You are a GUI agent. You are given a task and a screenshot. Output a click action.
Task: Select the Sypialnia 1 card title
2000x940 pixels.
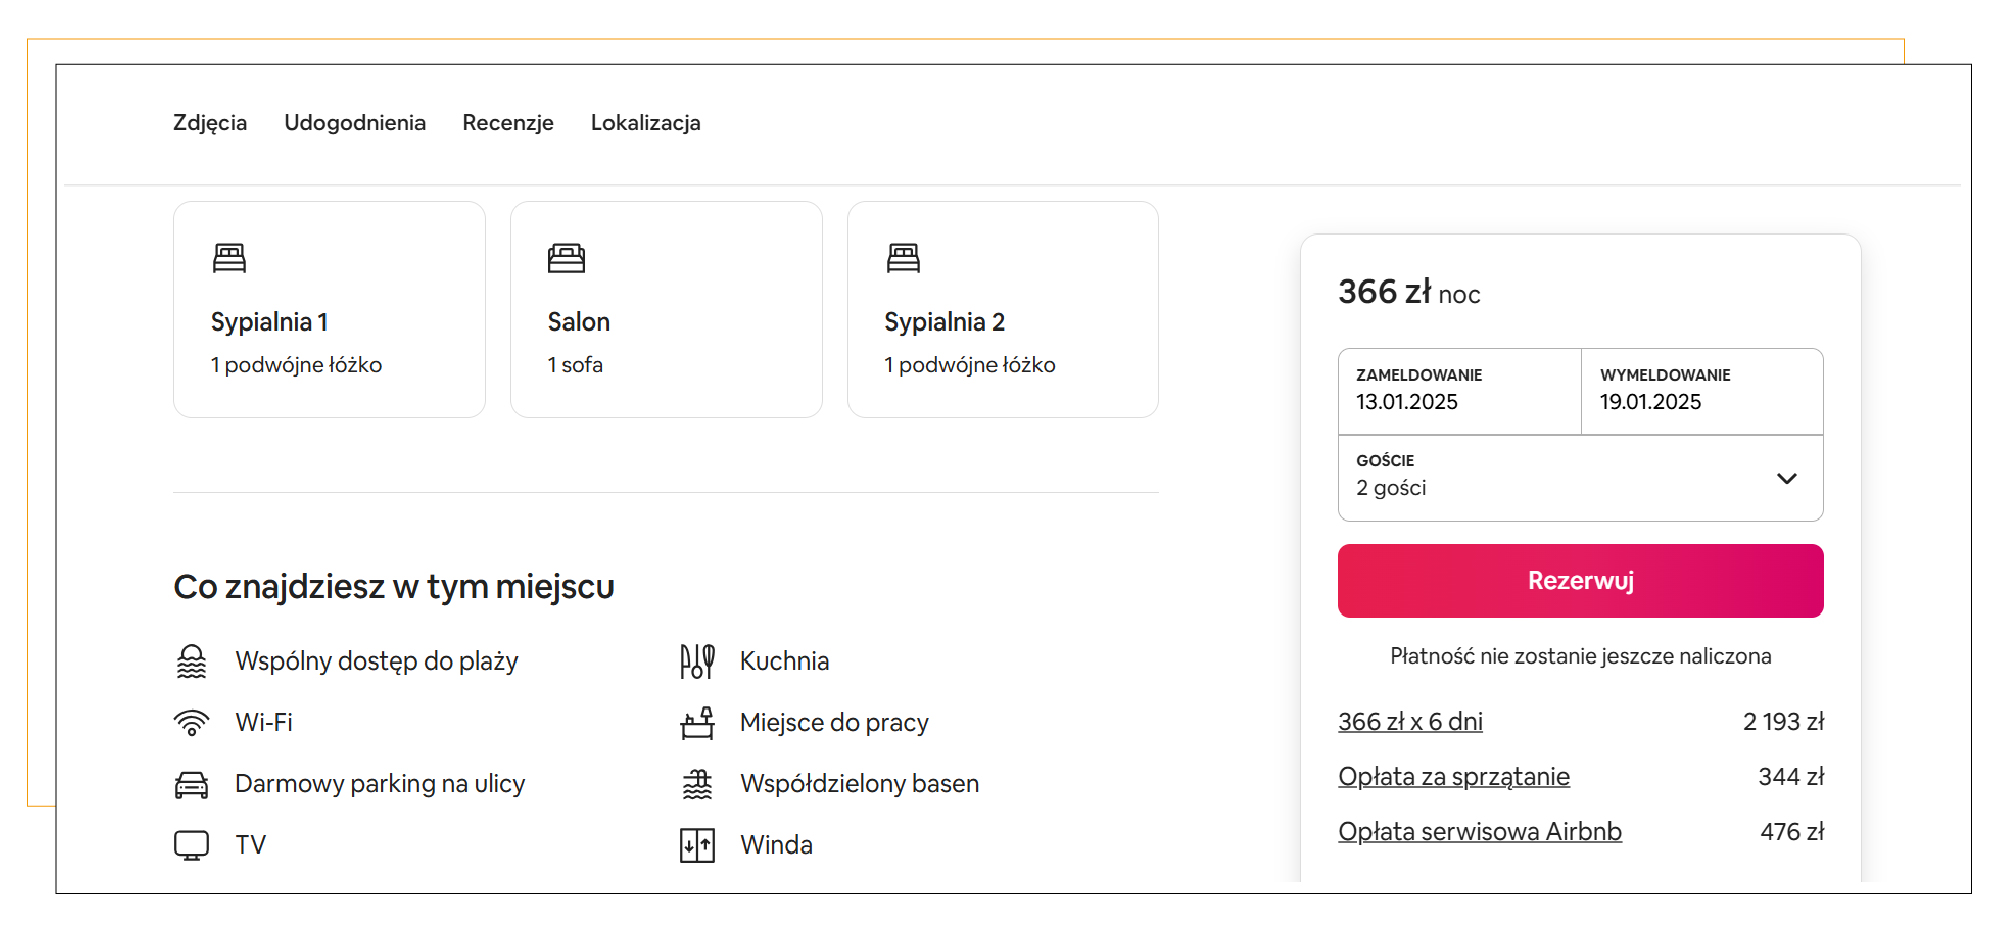point(269,322)
